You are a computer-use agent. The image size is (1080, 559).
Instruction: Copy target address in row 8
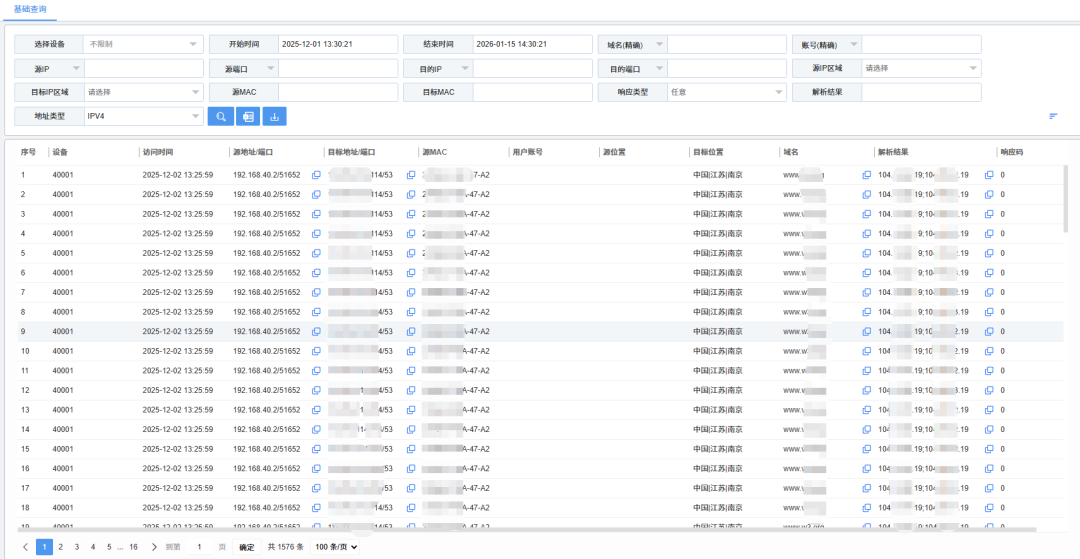411,312
